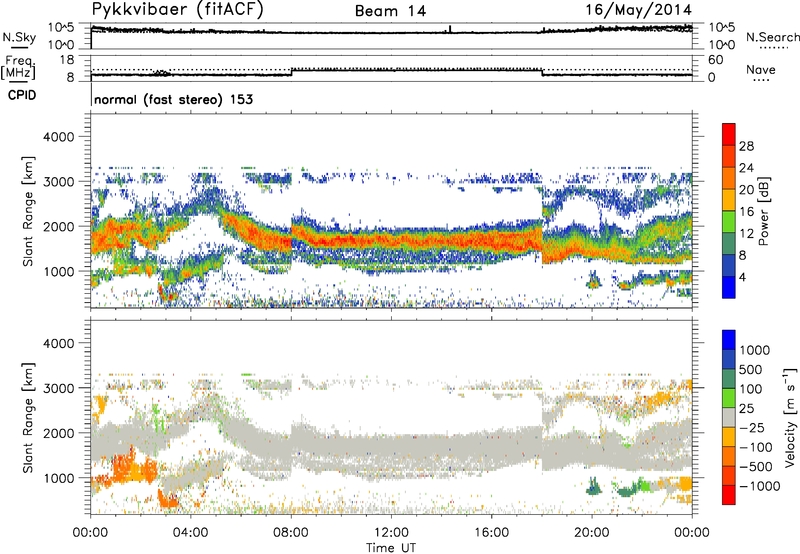
Task: Click the 24 tick on Power colorbar
Action: (746, 168)
